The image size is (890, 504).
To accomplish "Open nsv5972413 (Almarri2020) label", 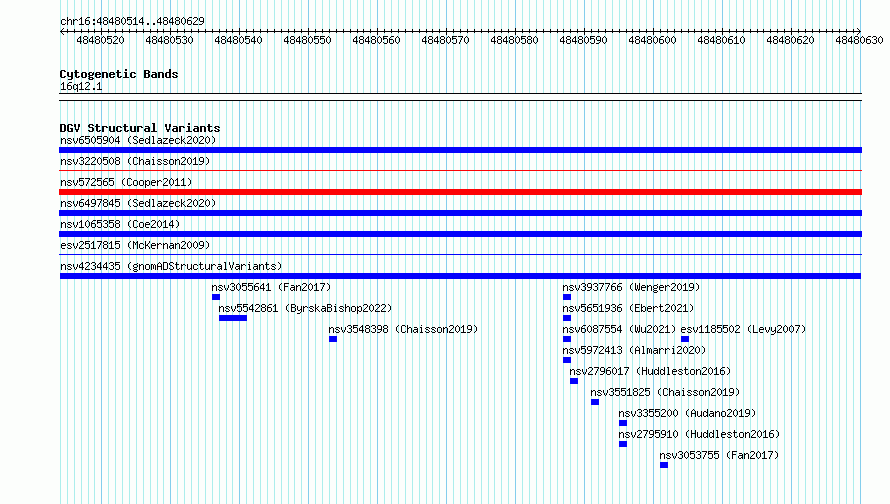I will tap(634, 350).
